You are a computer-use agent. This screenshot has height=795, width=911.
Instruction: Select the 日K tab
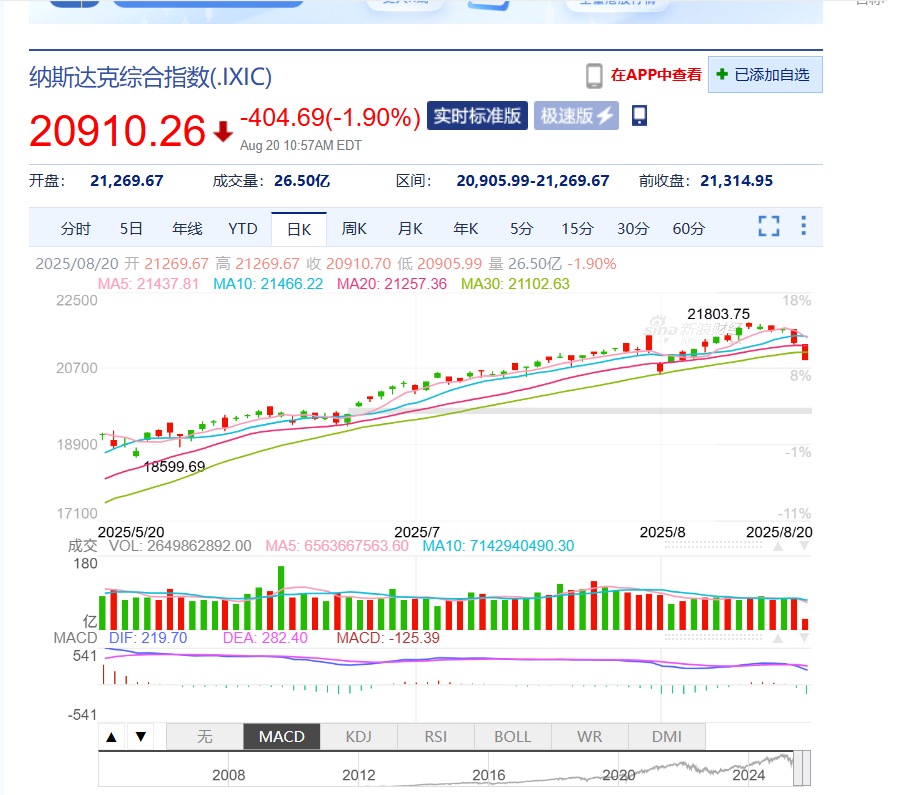click(x=299, y=230)
